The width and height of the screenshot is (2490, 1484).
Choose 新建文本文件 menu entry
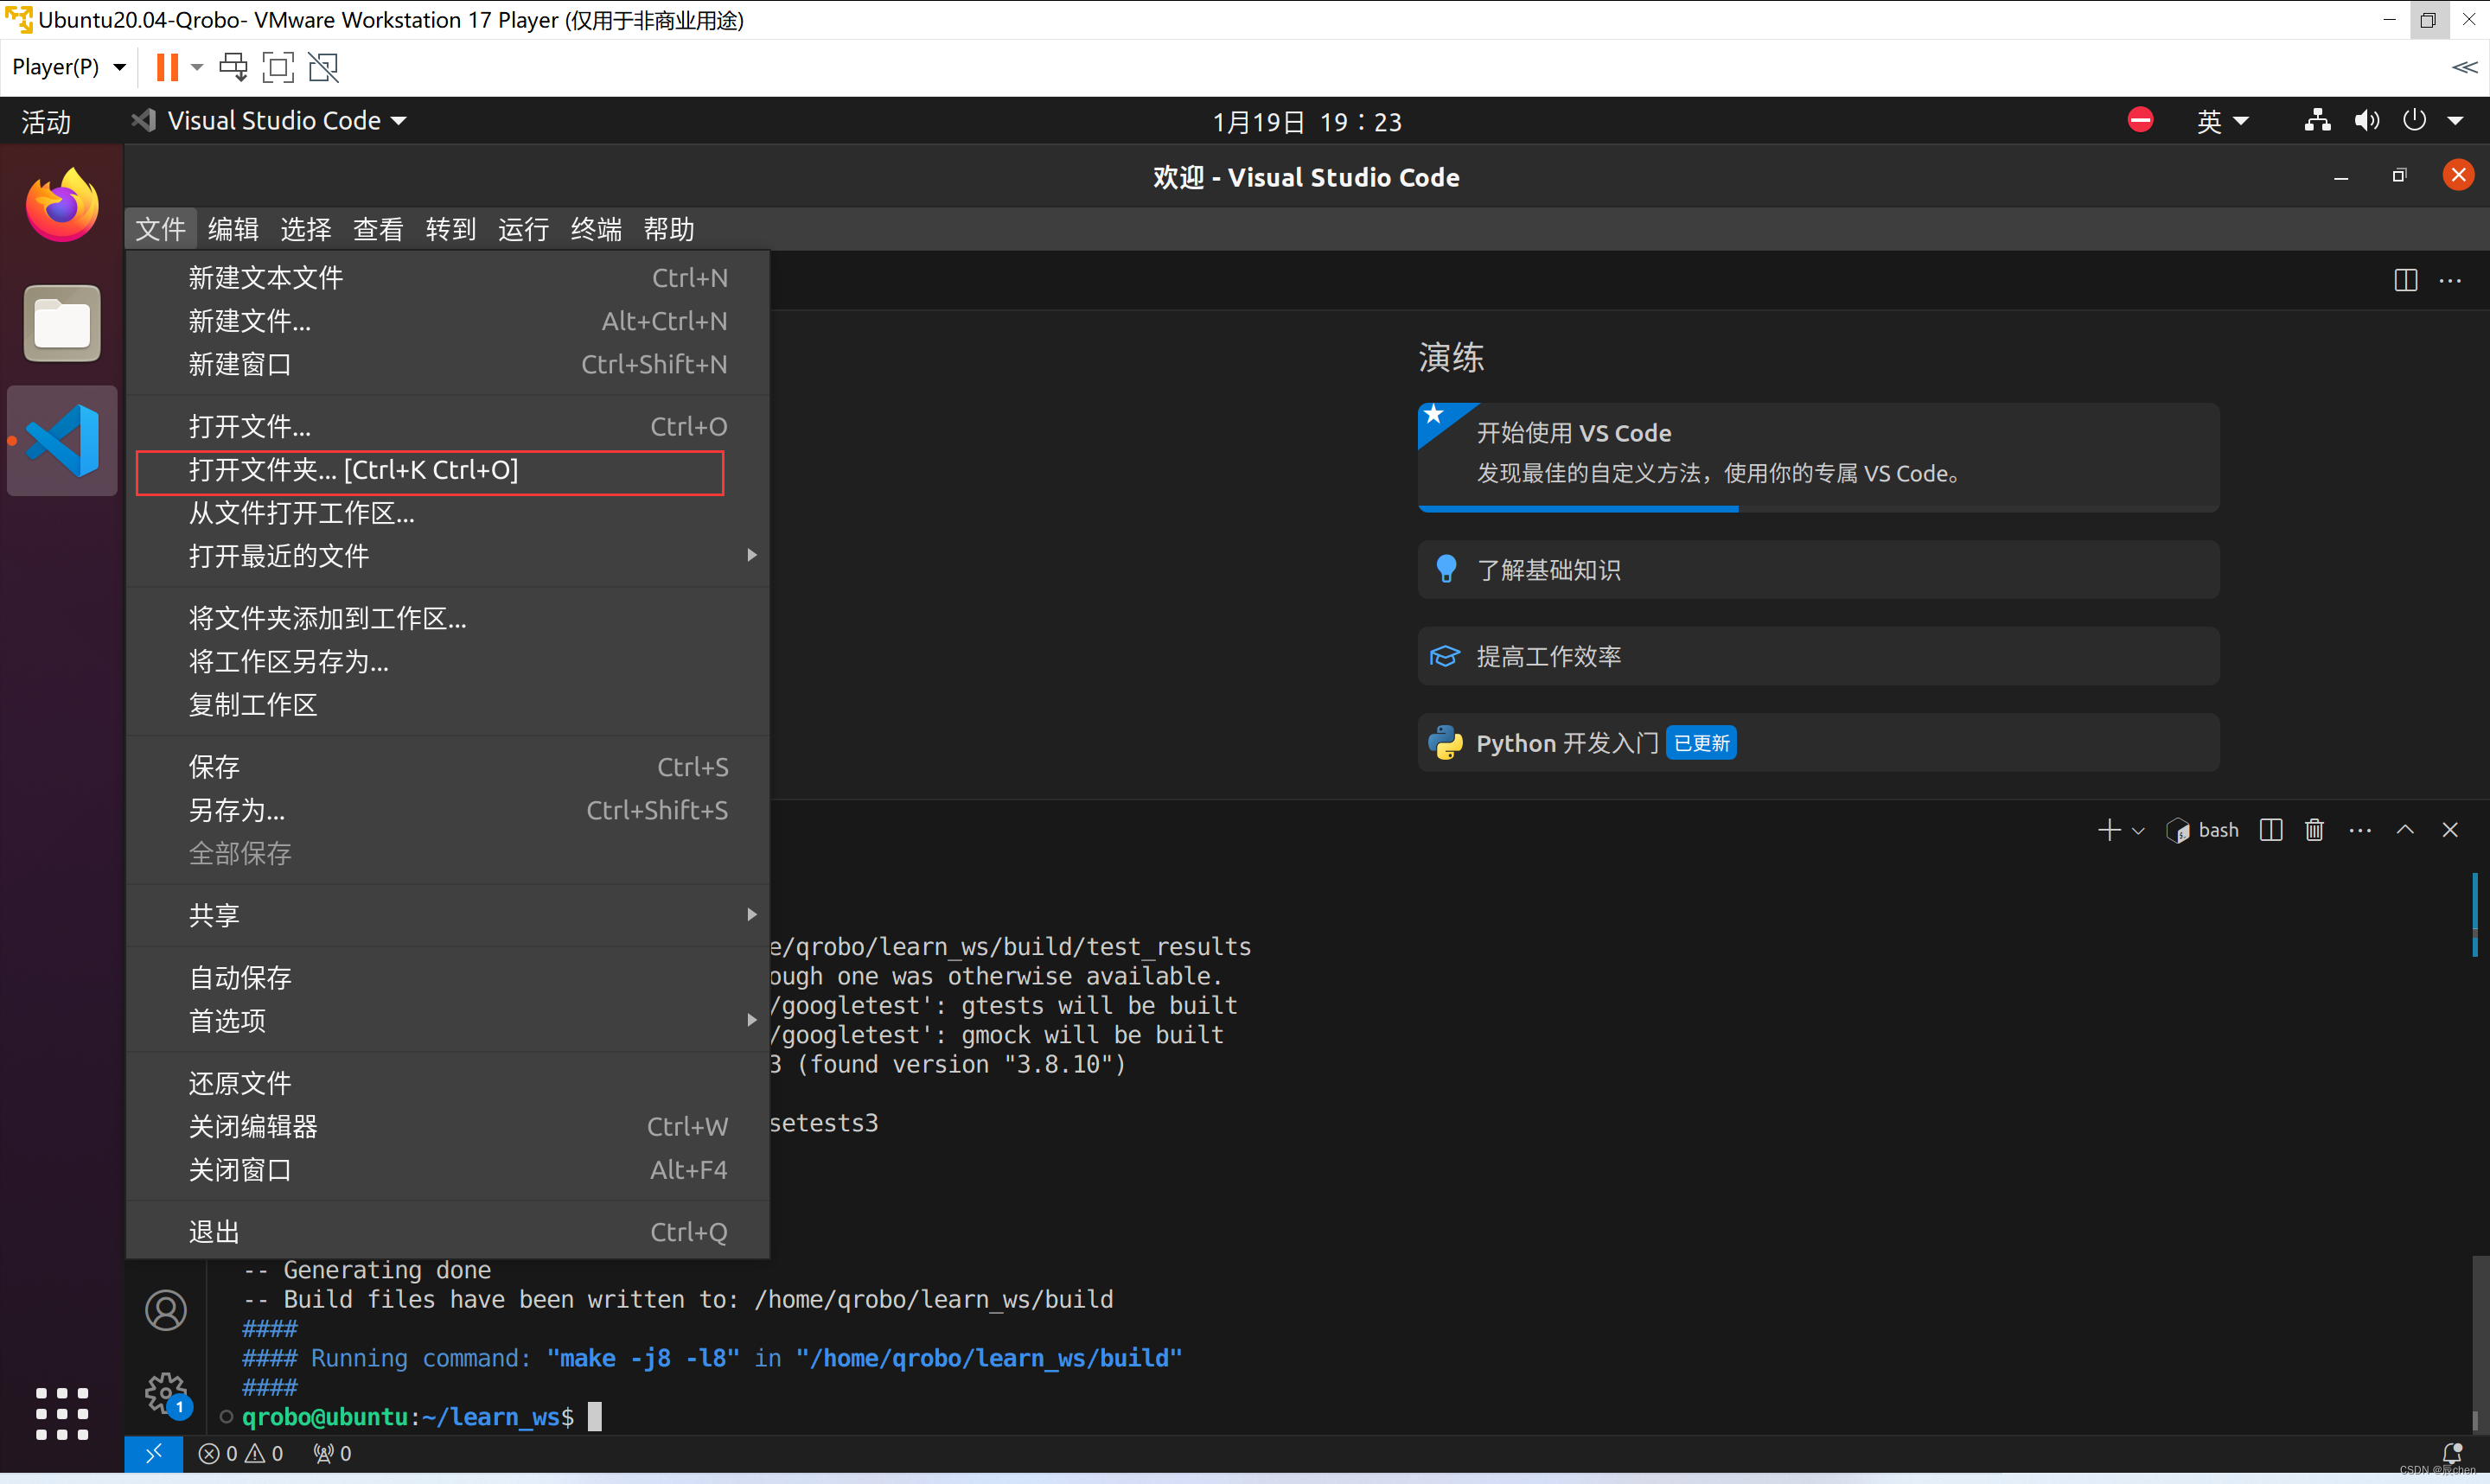click(447, 277)
